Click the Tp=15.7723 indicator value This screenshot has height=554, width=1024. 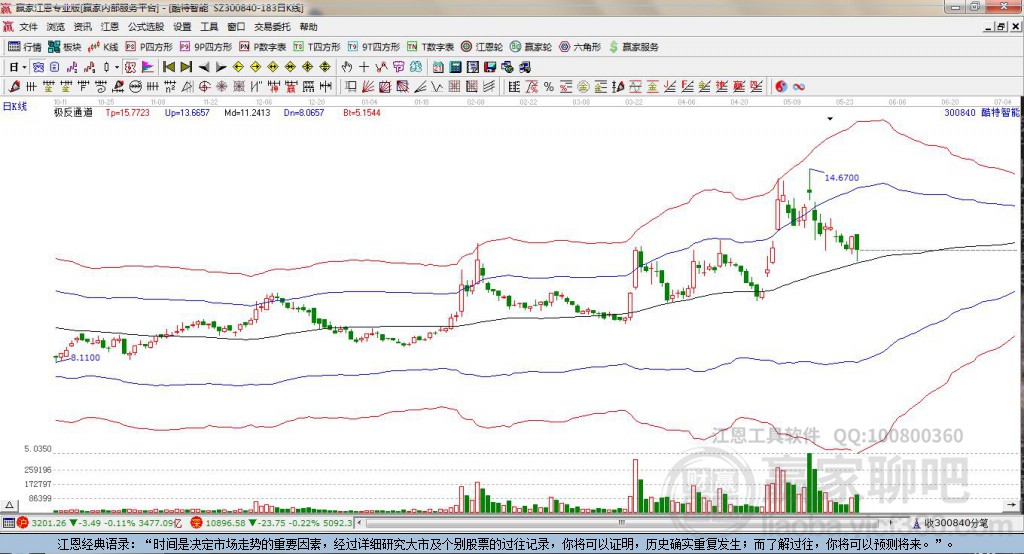[127, 112]
